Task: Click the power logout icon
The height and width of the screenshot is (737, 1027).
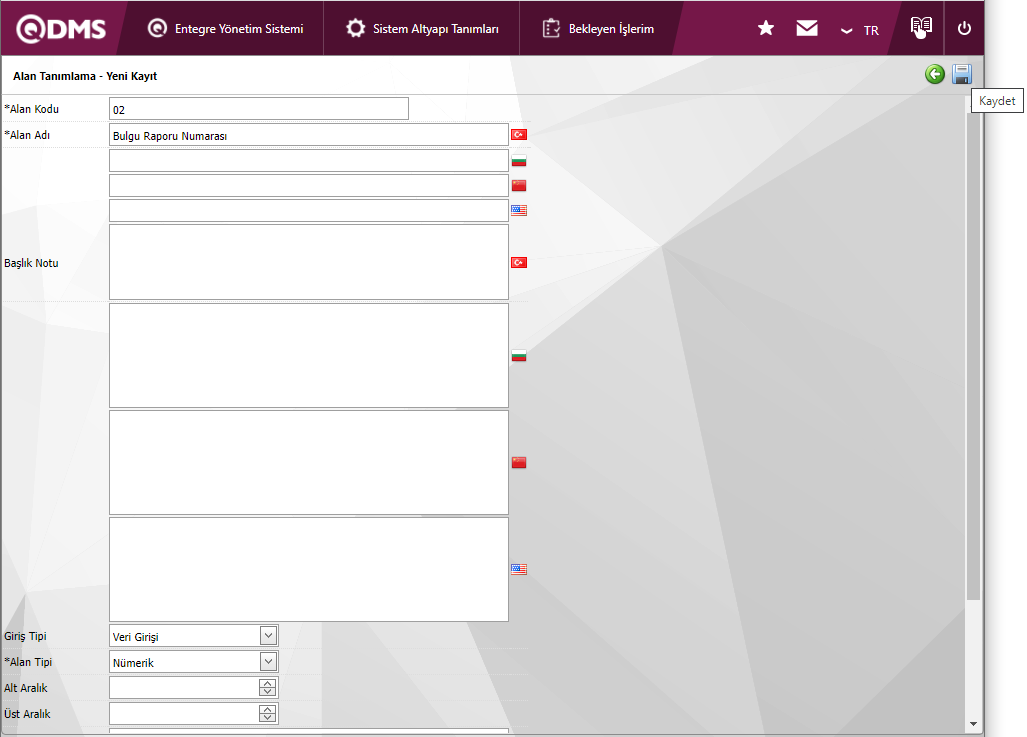Action: [x=964, y=28]
